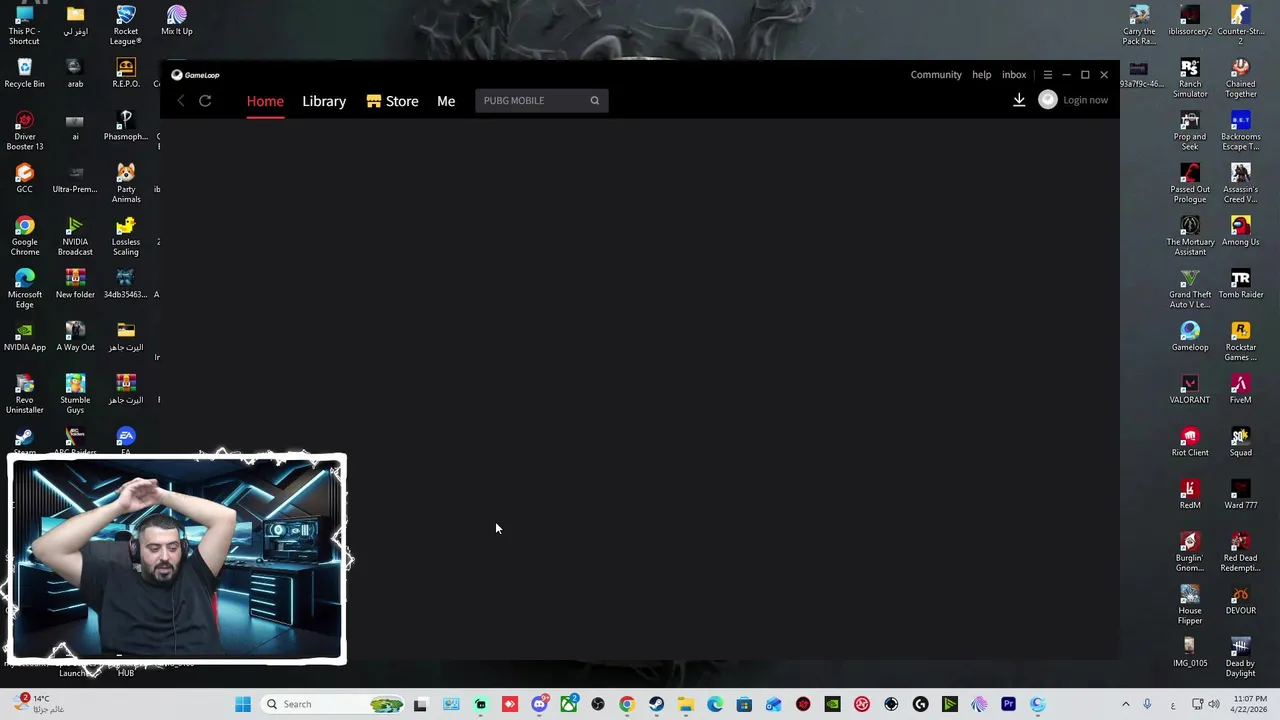
Task: Select the Dead by Daylight desktop icon
Action: (x=1241, y=657)
